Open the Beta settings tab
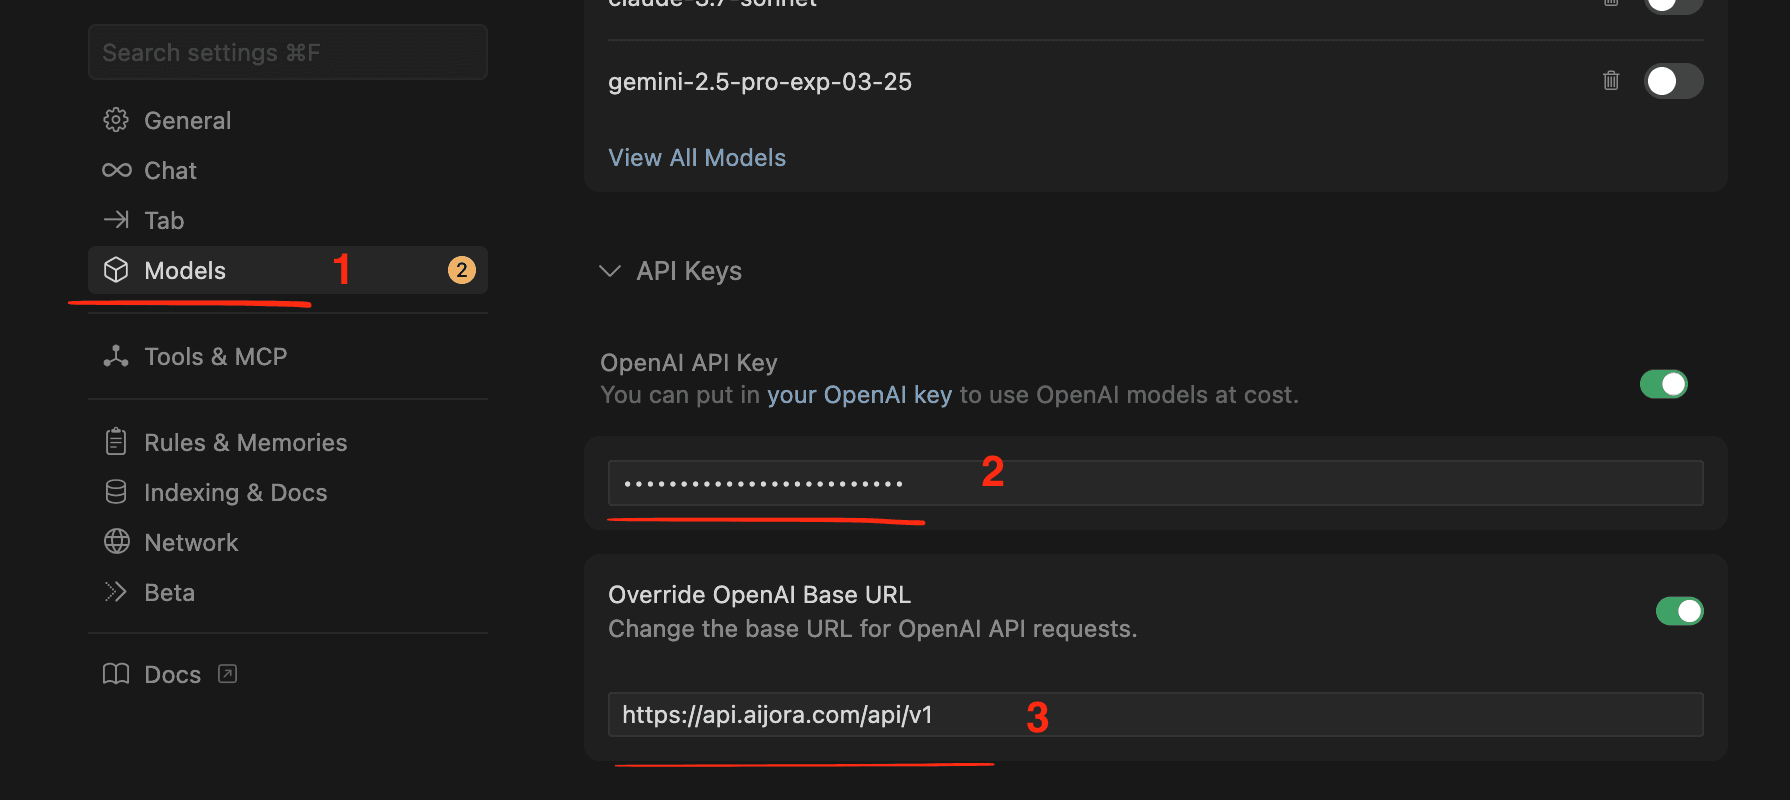1790x800 pixels. (x=169, y=592)
